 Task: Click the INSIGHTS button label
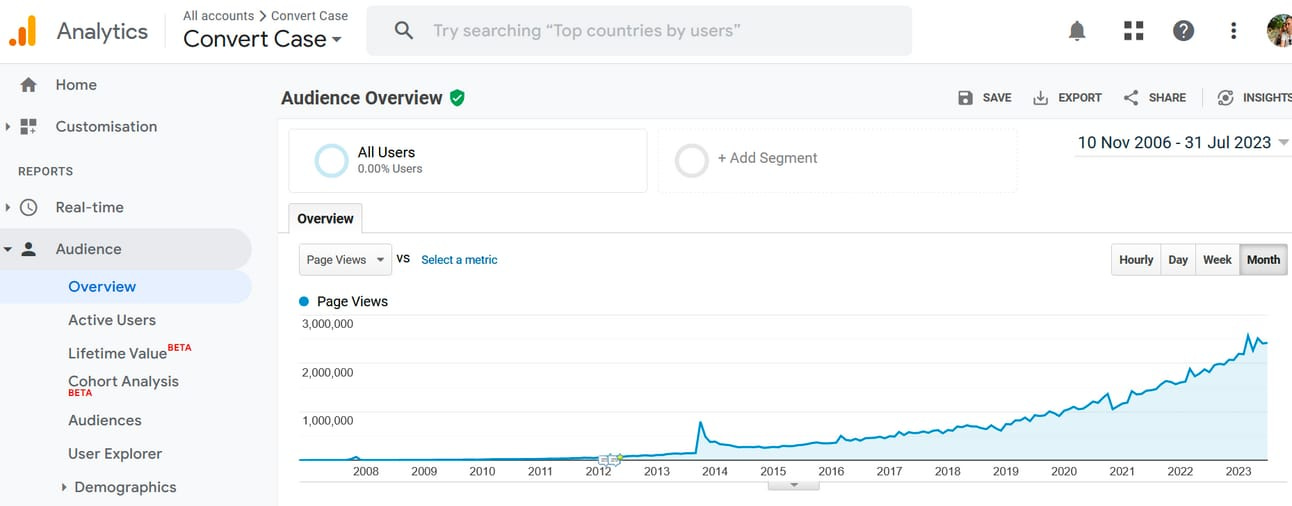tap(1267, 98)
